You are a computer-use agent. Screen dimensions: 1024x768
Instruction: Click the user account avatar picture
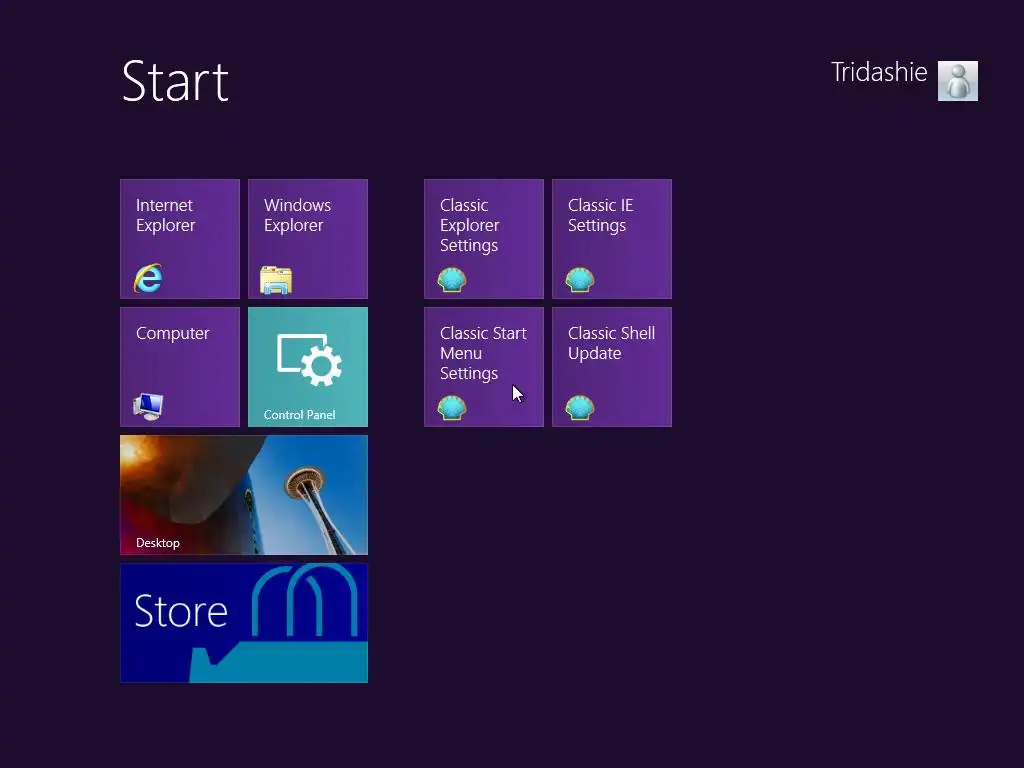[x=957, y=81]
